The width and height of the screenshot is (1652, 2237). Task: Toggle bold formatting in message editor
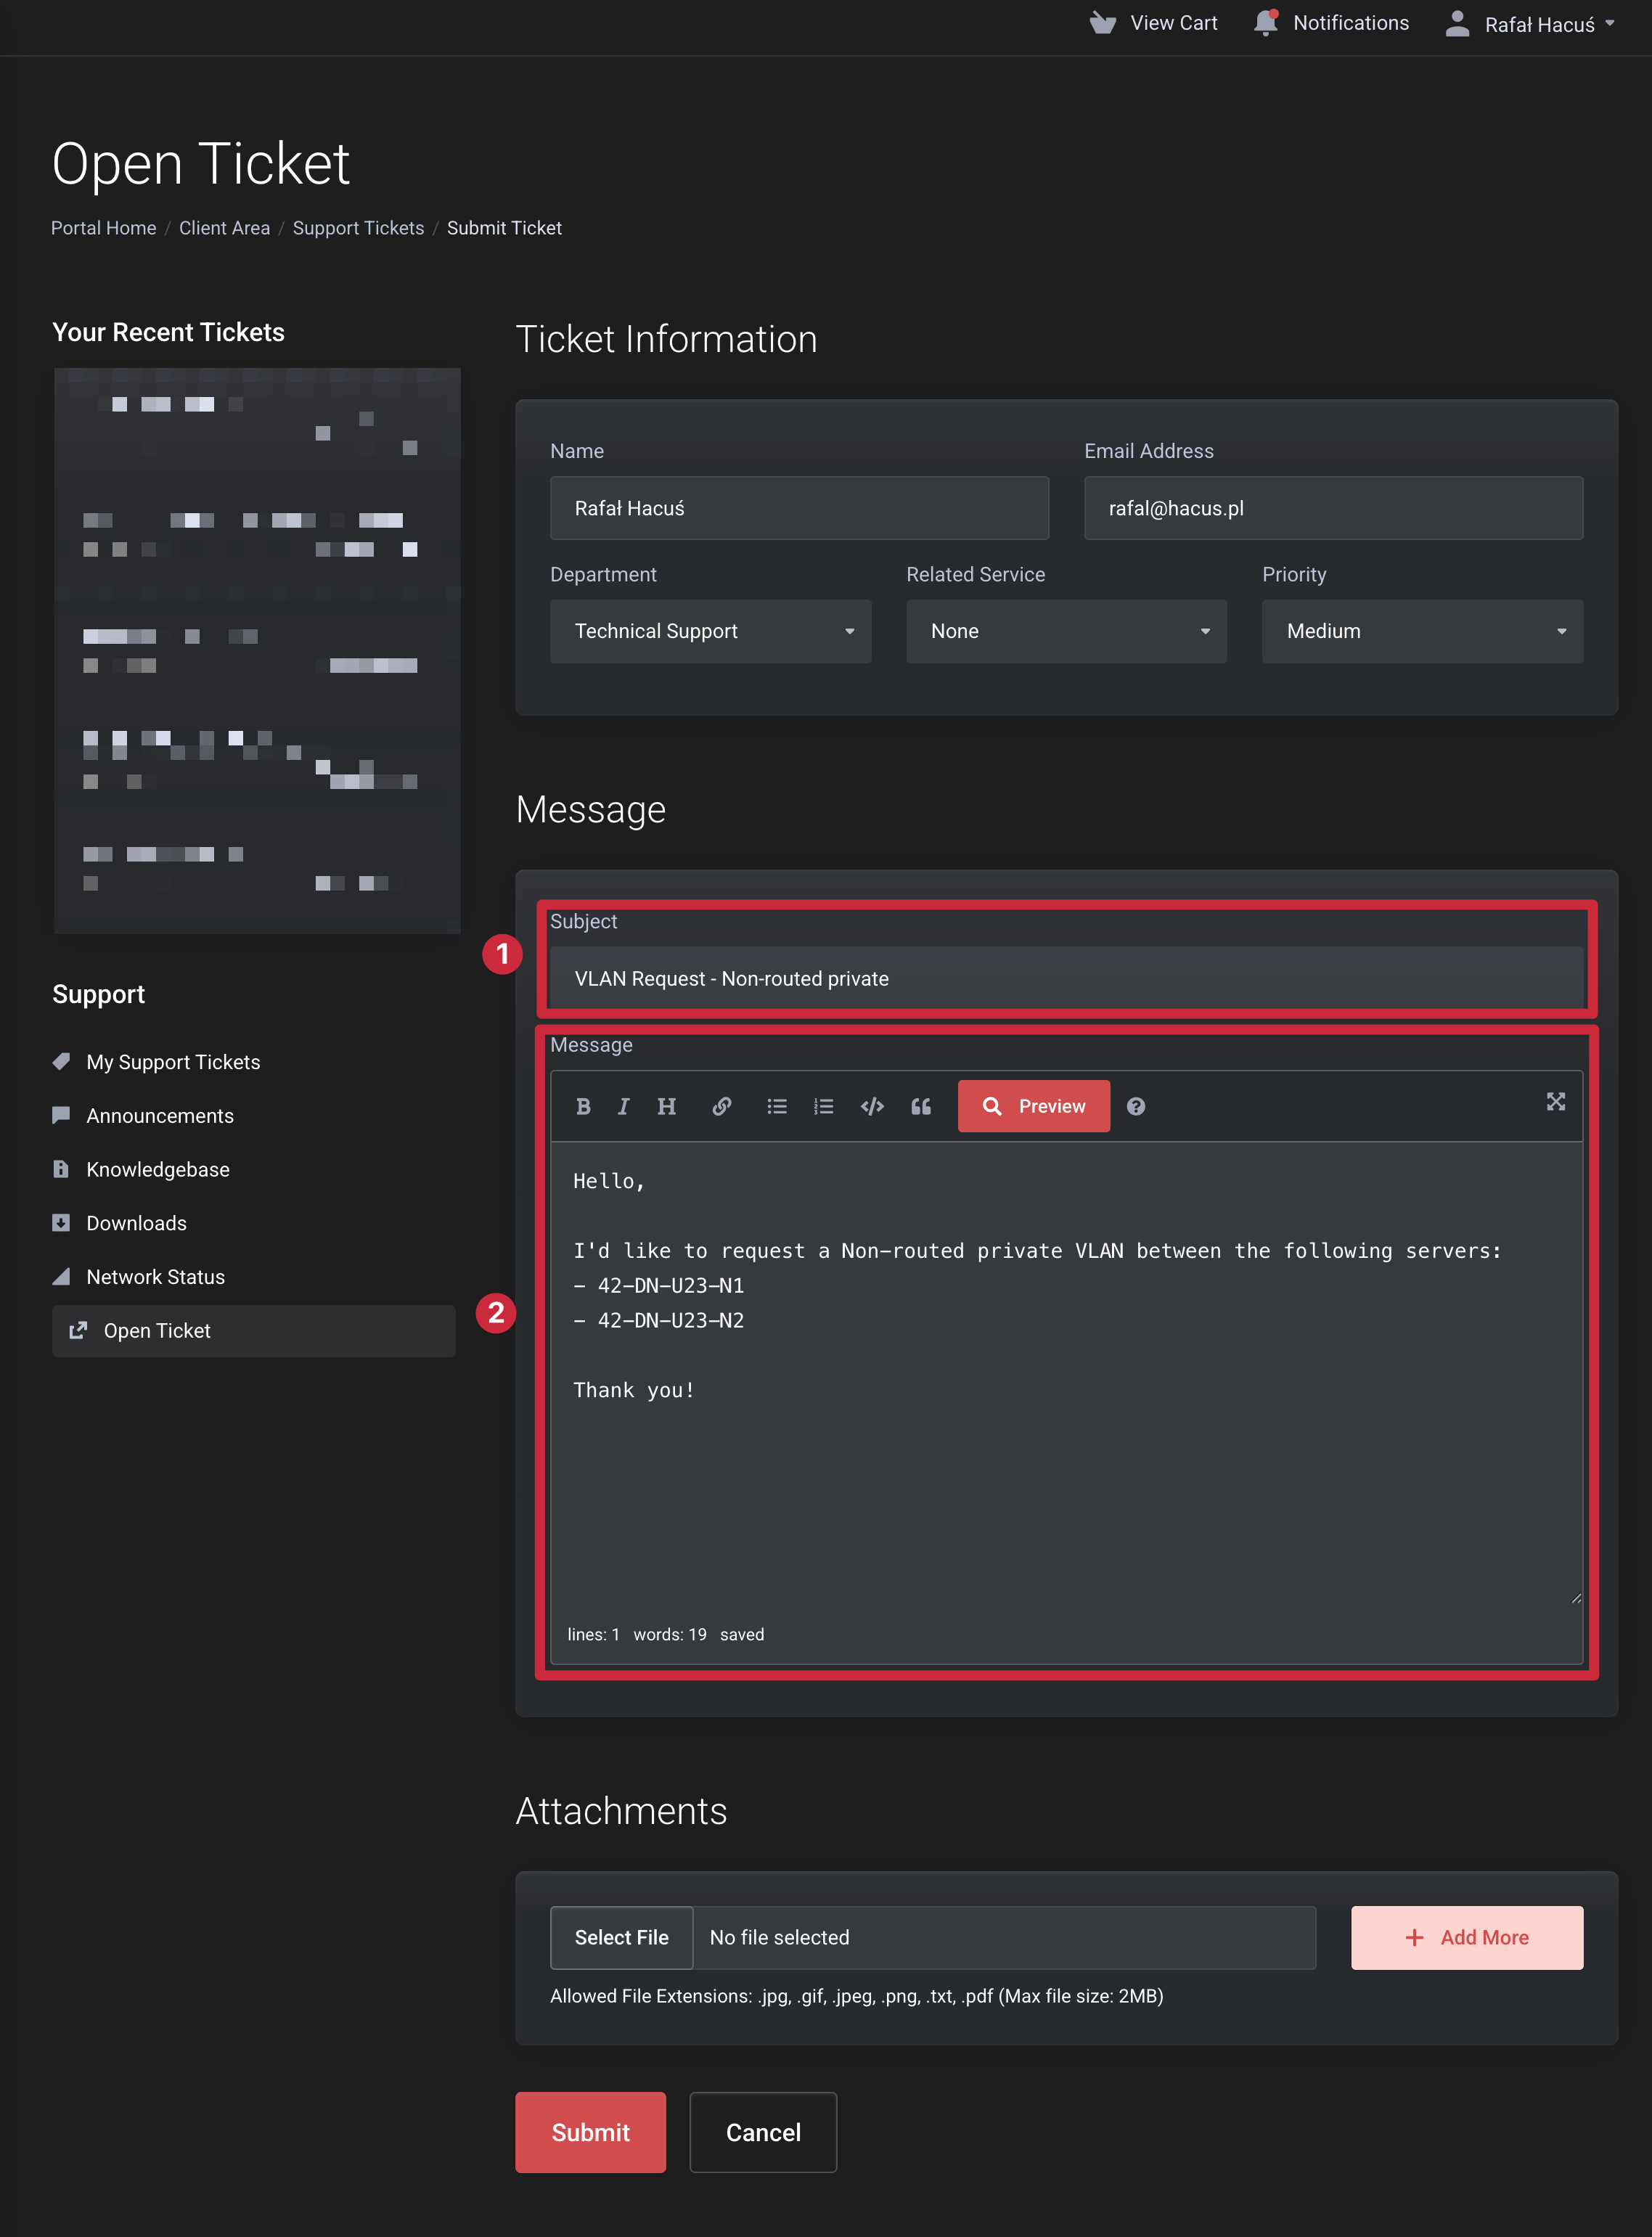(x=583, y=1106)
